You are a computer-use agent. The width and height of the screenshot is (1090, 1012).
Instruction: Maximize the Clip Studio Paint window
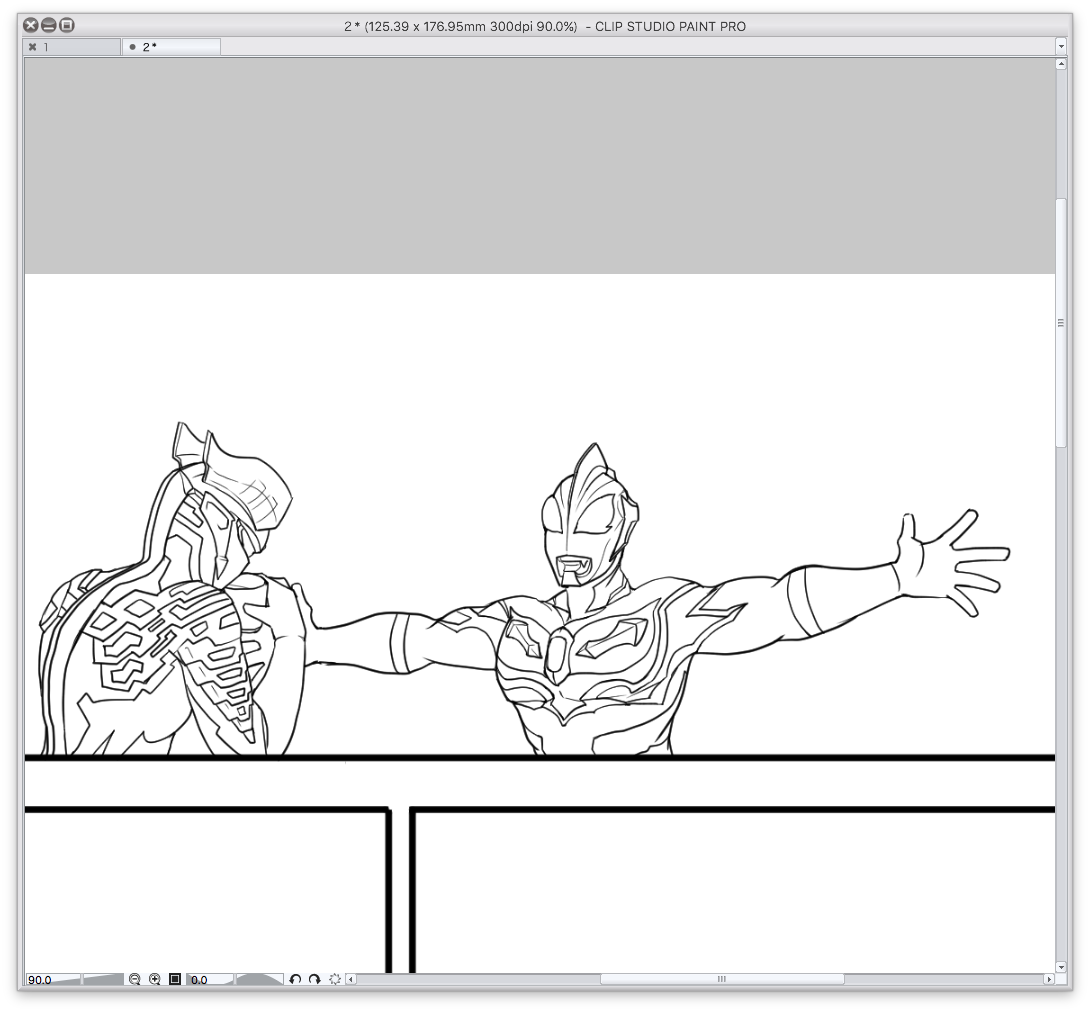[x=67, y=26]
